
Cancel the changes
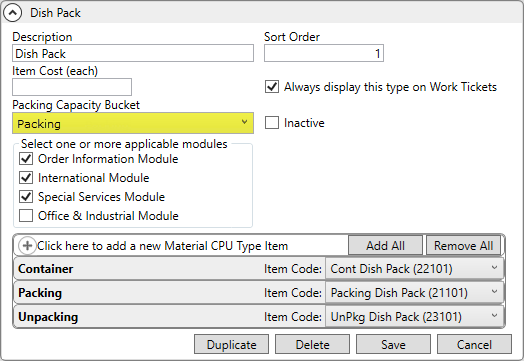click(x=474, y=344)
